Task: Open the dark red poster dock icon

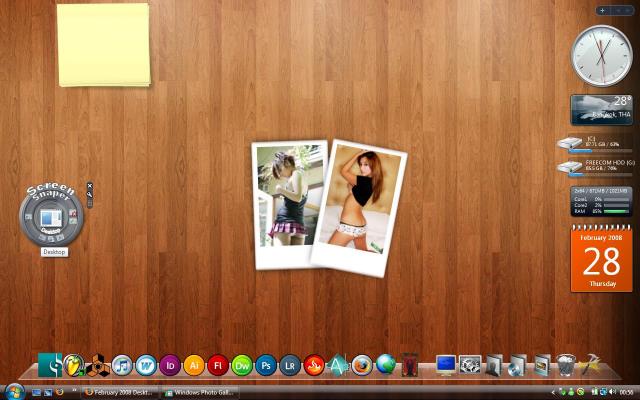Action: 409,365
